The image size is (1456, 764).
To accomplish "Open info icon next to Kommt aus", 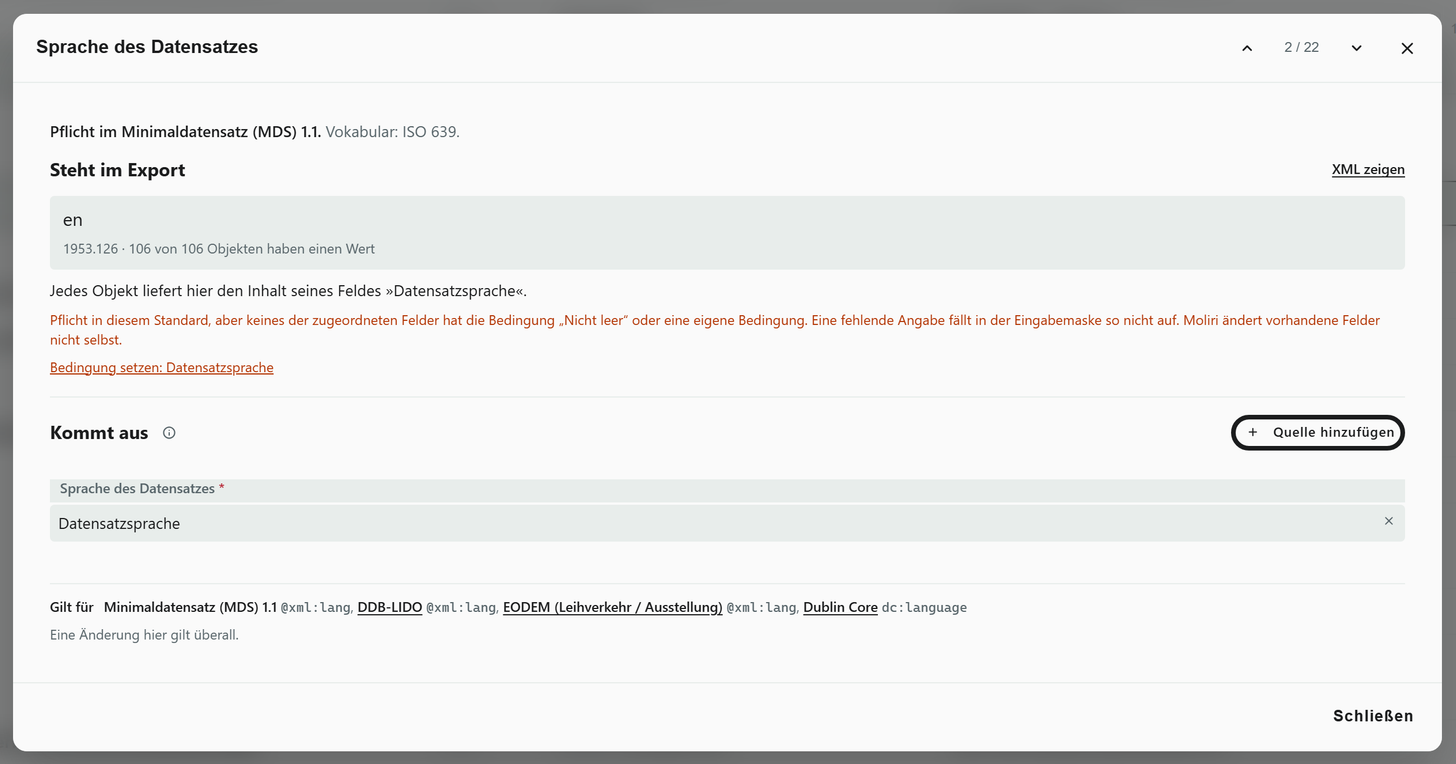I will [169, 433].
